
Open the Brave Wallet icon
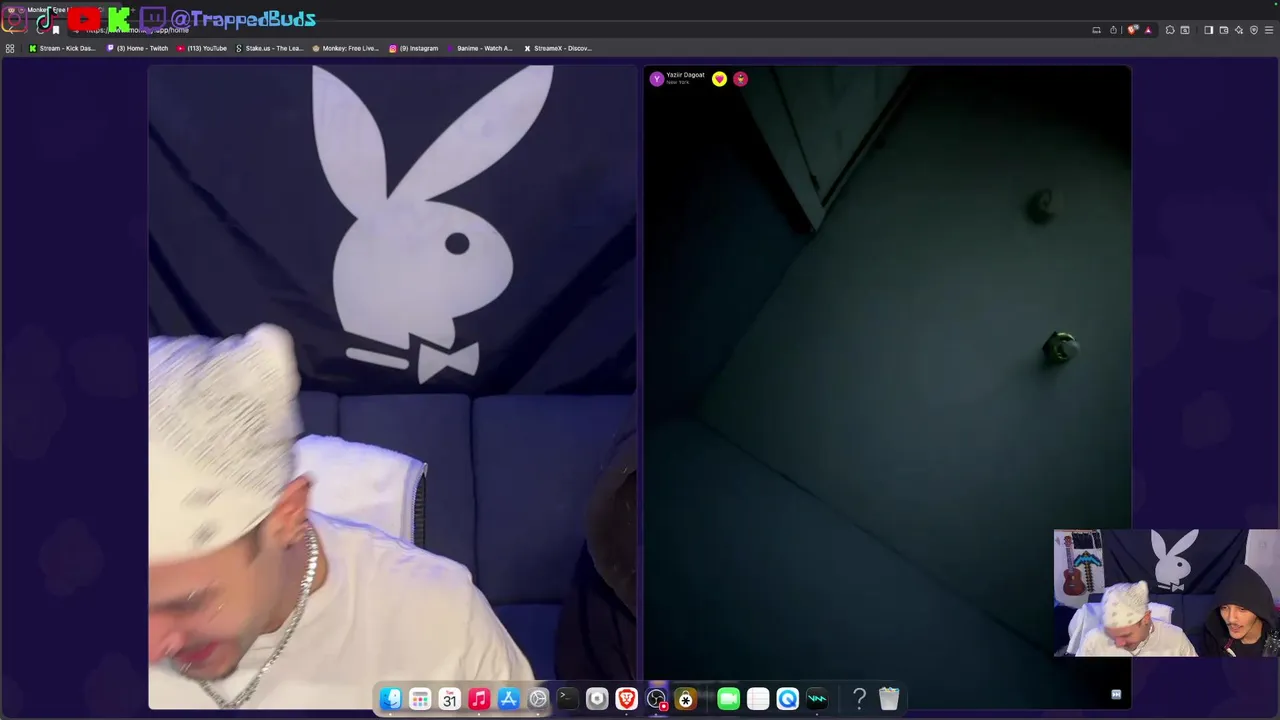click(1224, 30)
